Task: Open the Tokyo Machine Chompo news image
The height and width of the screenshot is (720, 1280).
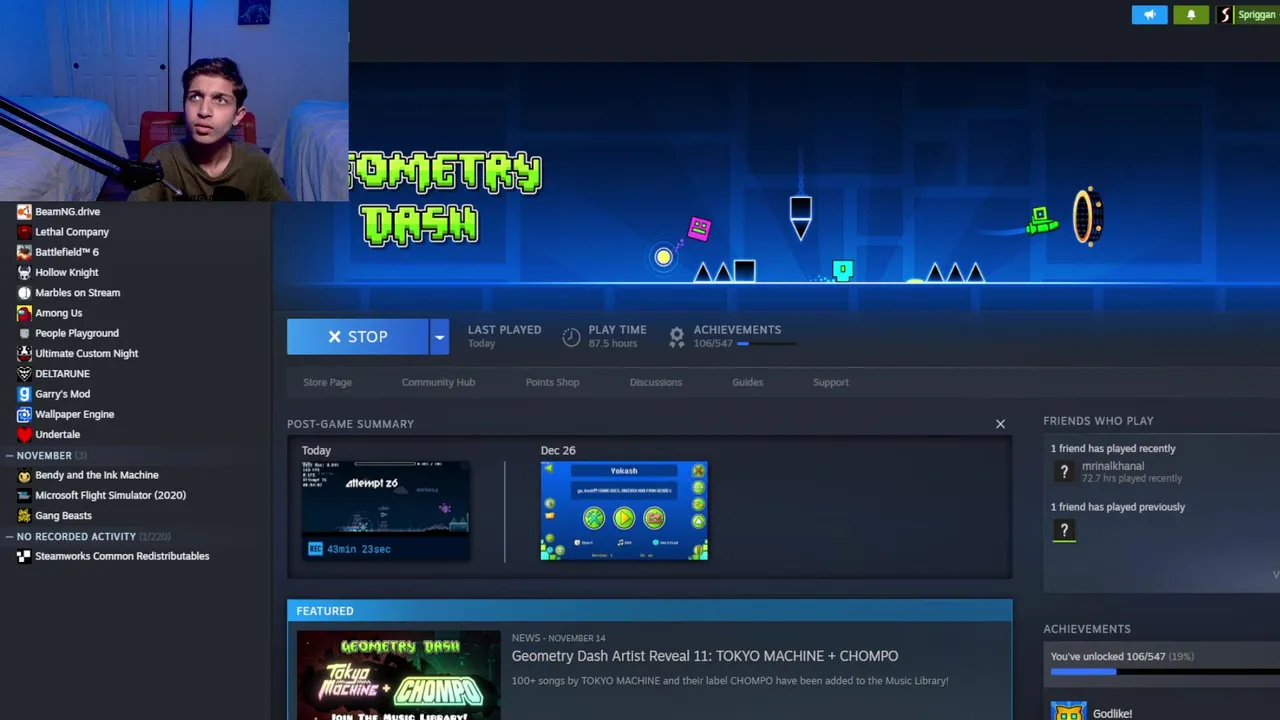Action: coord(398,675)
